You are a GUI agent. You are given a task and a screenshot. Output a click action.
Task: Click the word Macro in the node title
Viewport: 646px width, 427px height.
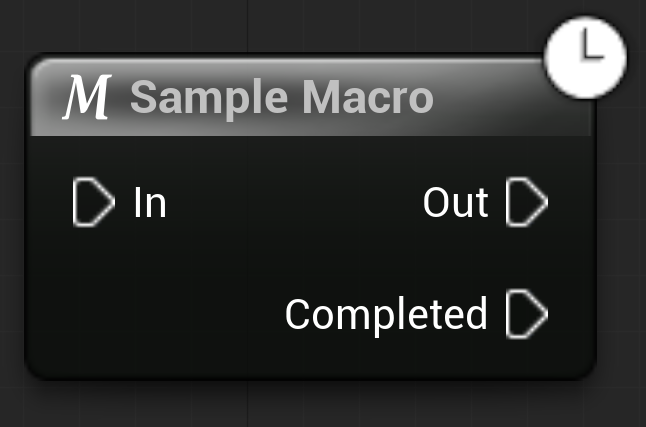368,97
